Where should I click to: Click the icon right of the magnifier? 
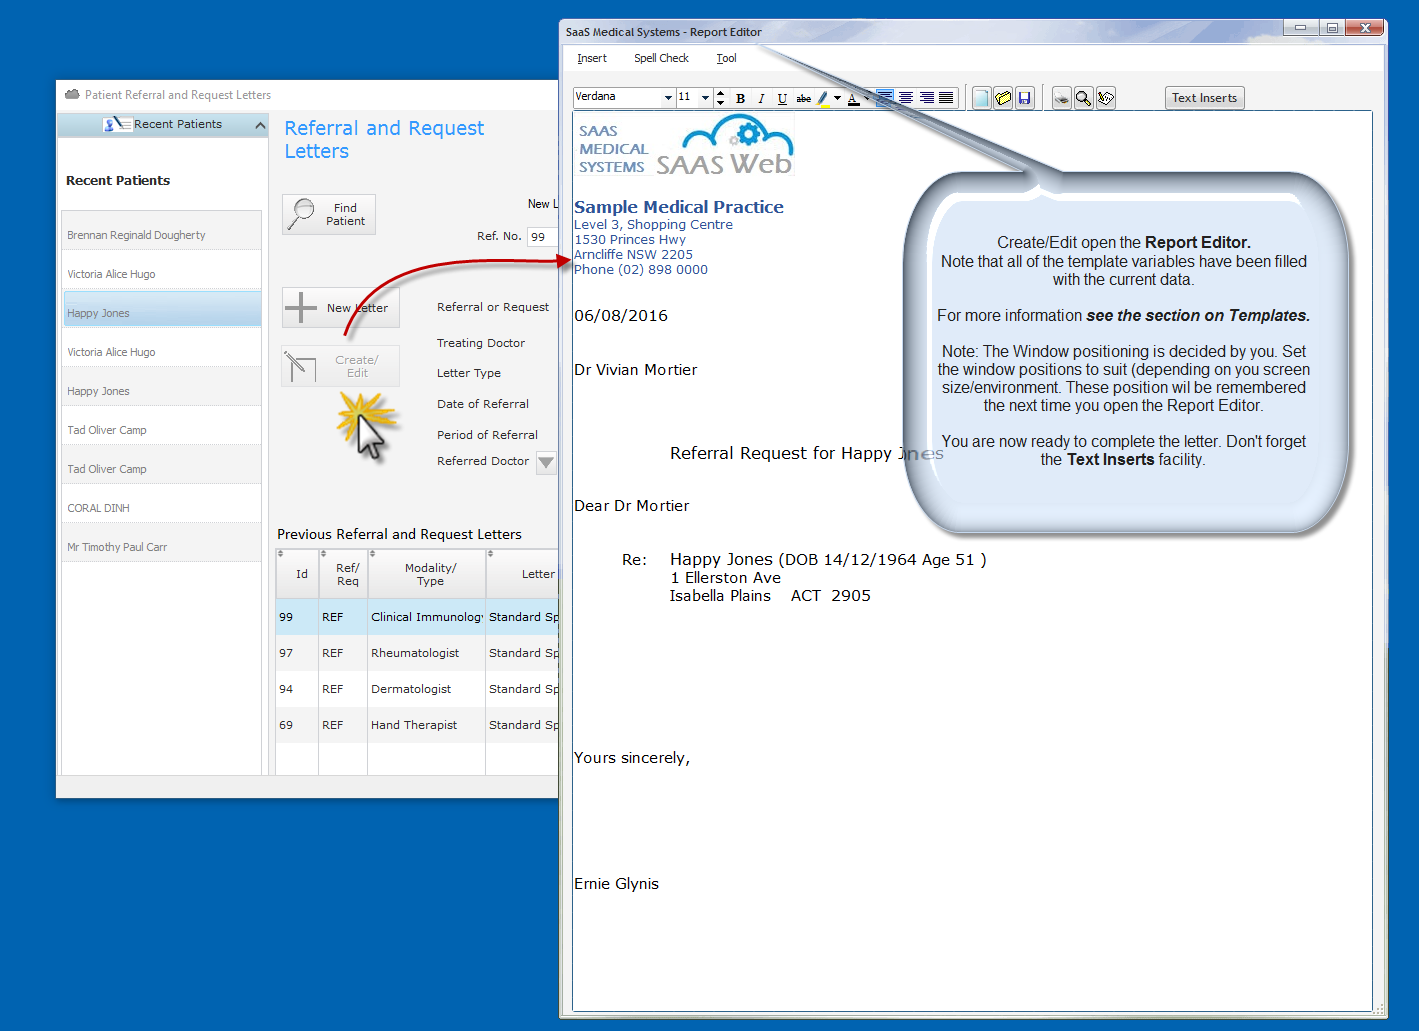1105,98
